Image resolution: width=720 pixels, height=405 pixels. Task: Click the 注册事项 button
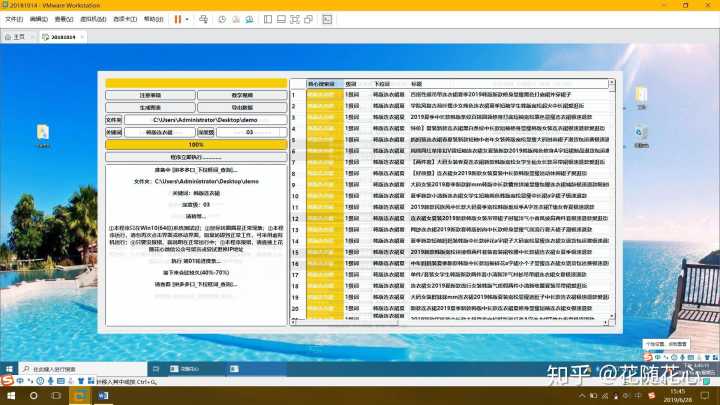150,96
